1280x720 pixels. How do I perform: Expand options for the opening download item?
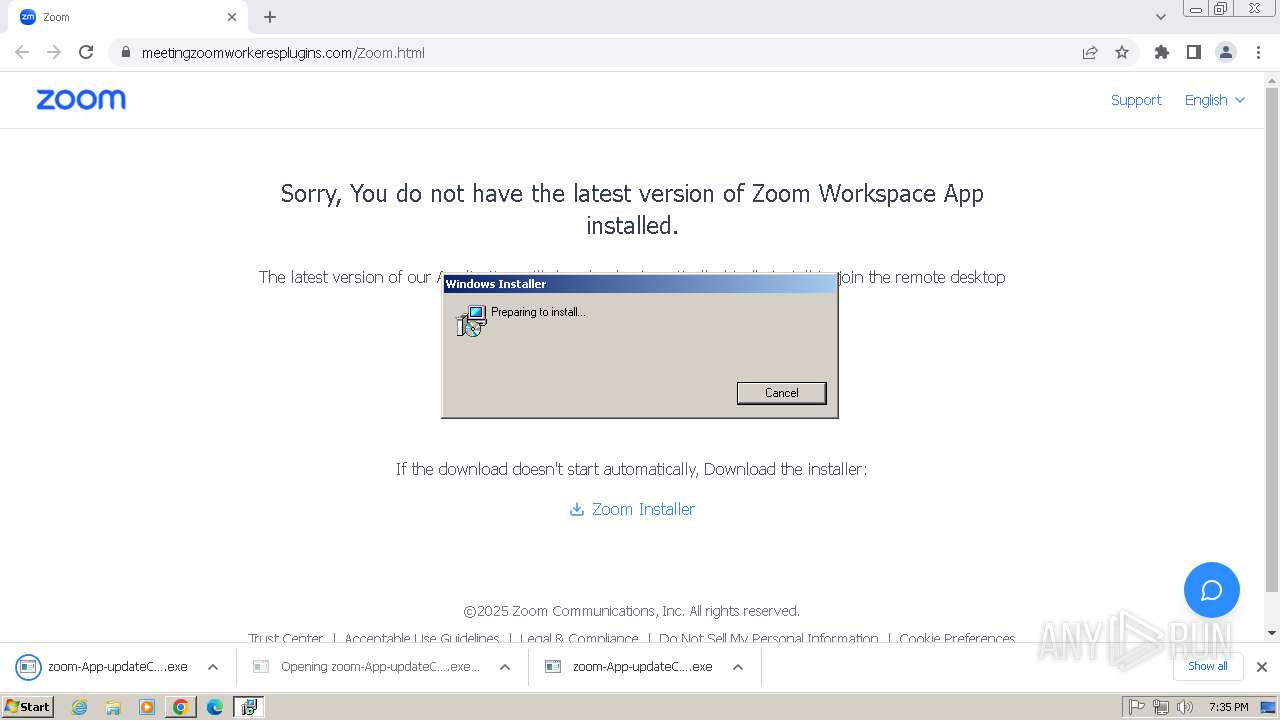(x=505, y=667)
